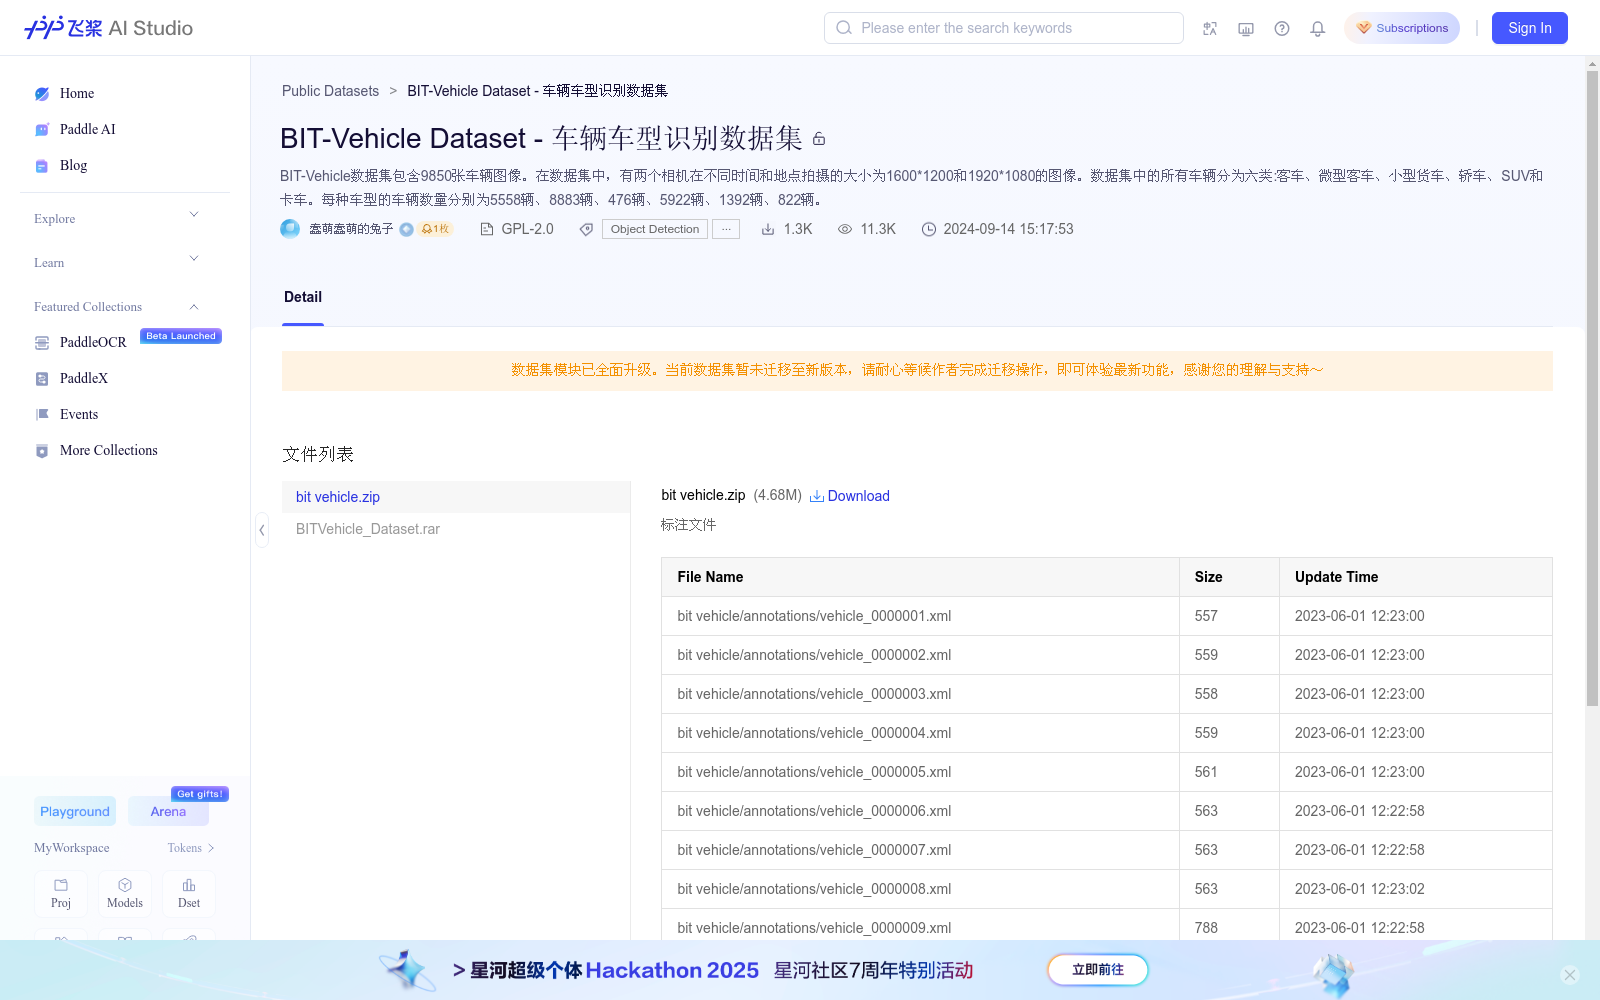Screen dimensions: 1600x1000
Task: Show more tags with ellipsis button
Action: coord(726,229)
